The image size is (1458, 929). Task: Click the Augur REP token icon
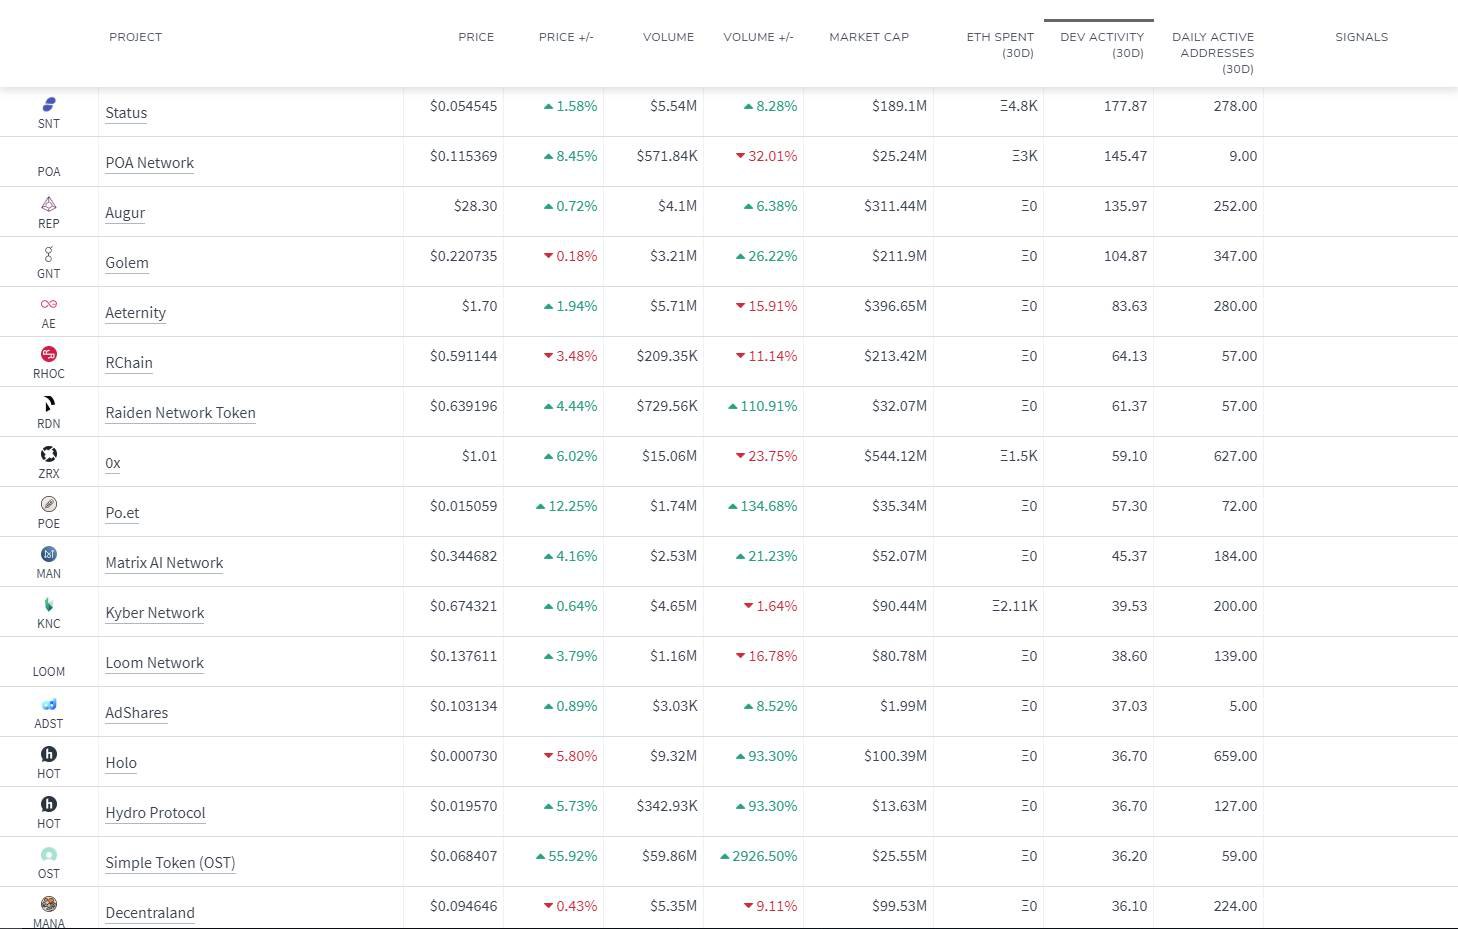[49, 204]
